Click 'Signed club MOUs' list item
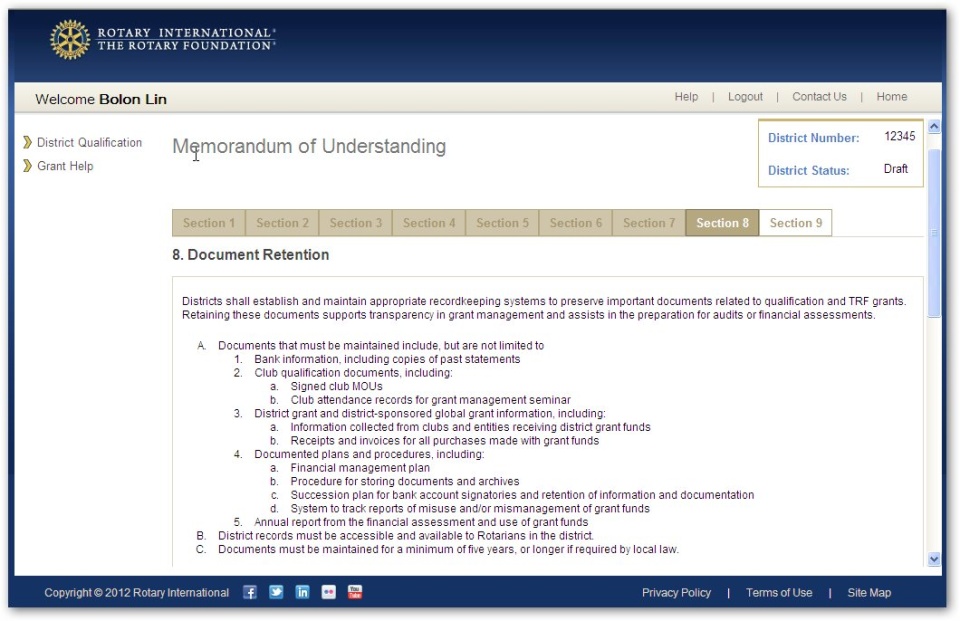The height and width of the screenshot is (621, 960). pos(336,386)
